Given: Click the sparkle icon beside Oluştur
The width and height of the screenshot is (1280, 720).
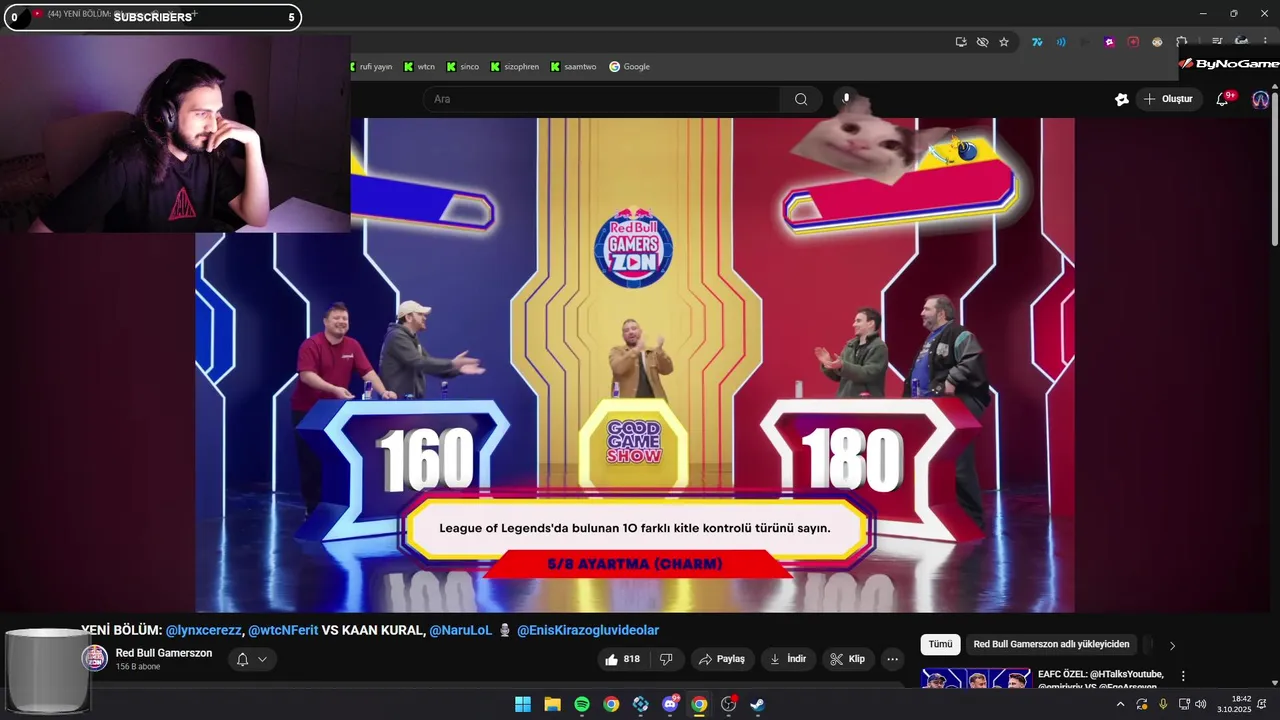Looking at the screenshot, I should click(1122, 99).
